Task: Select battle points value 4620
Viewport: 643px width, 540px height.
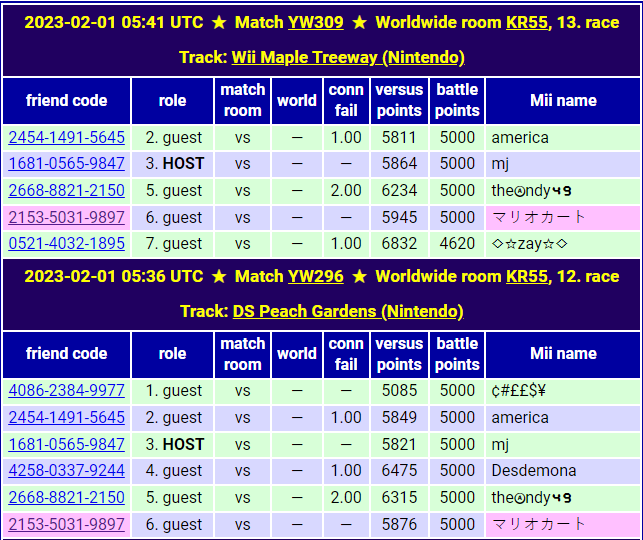Action: coord(457,244)
